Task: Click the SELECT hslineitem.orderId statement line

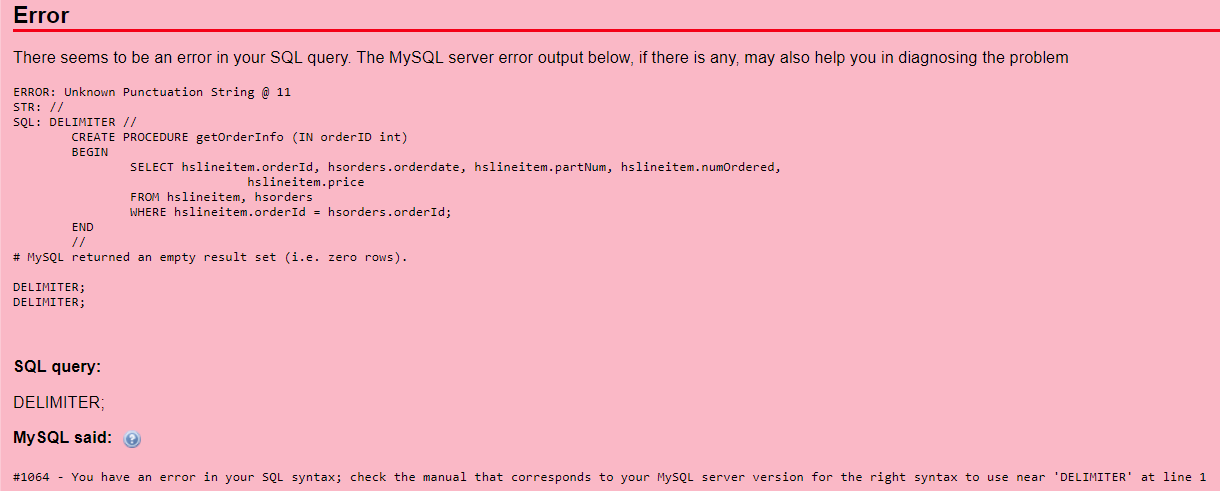Action: 455,167
